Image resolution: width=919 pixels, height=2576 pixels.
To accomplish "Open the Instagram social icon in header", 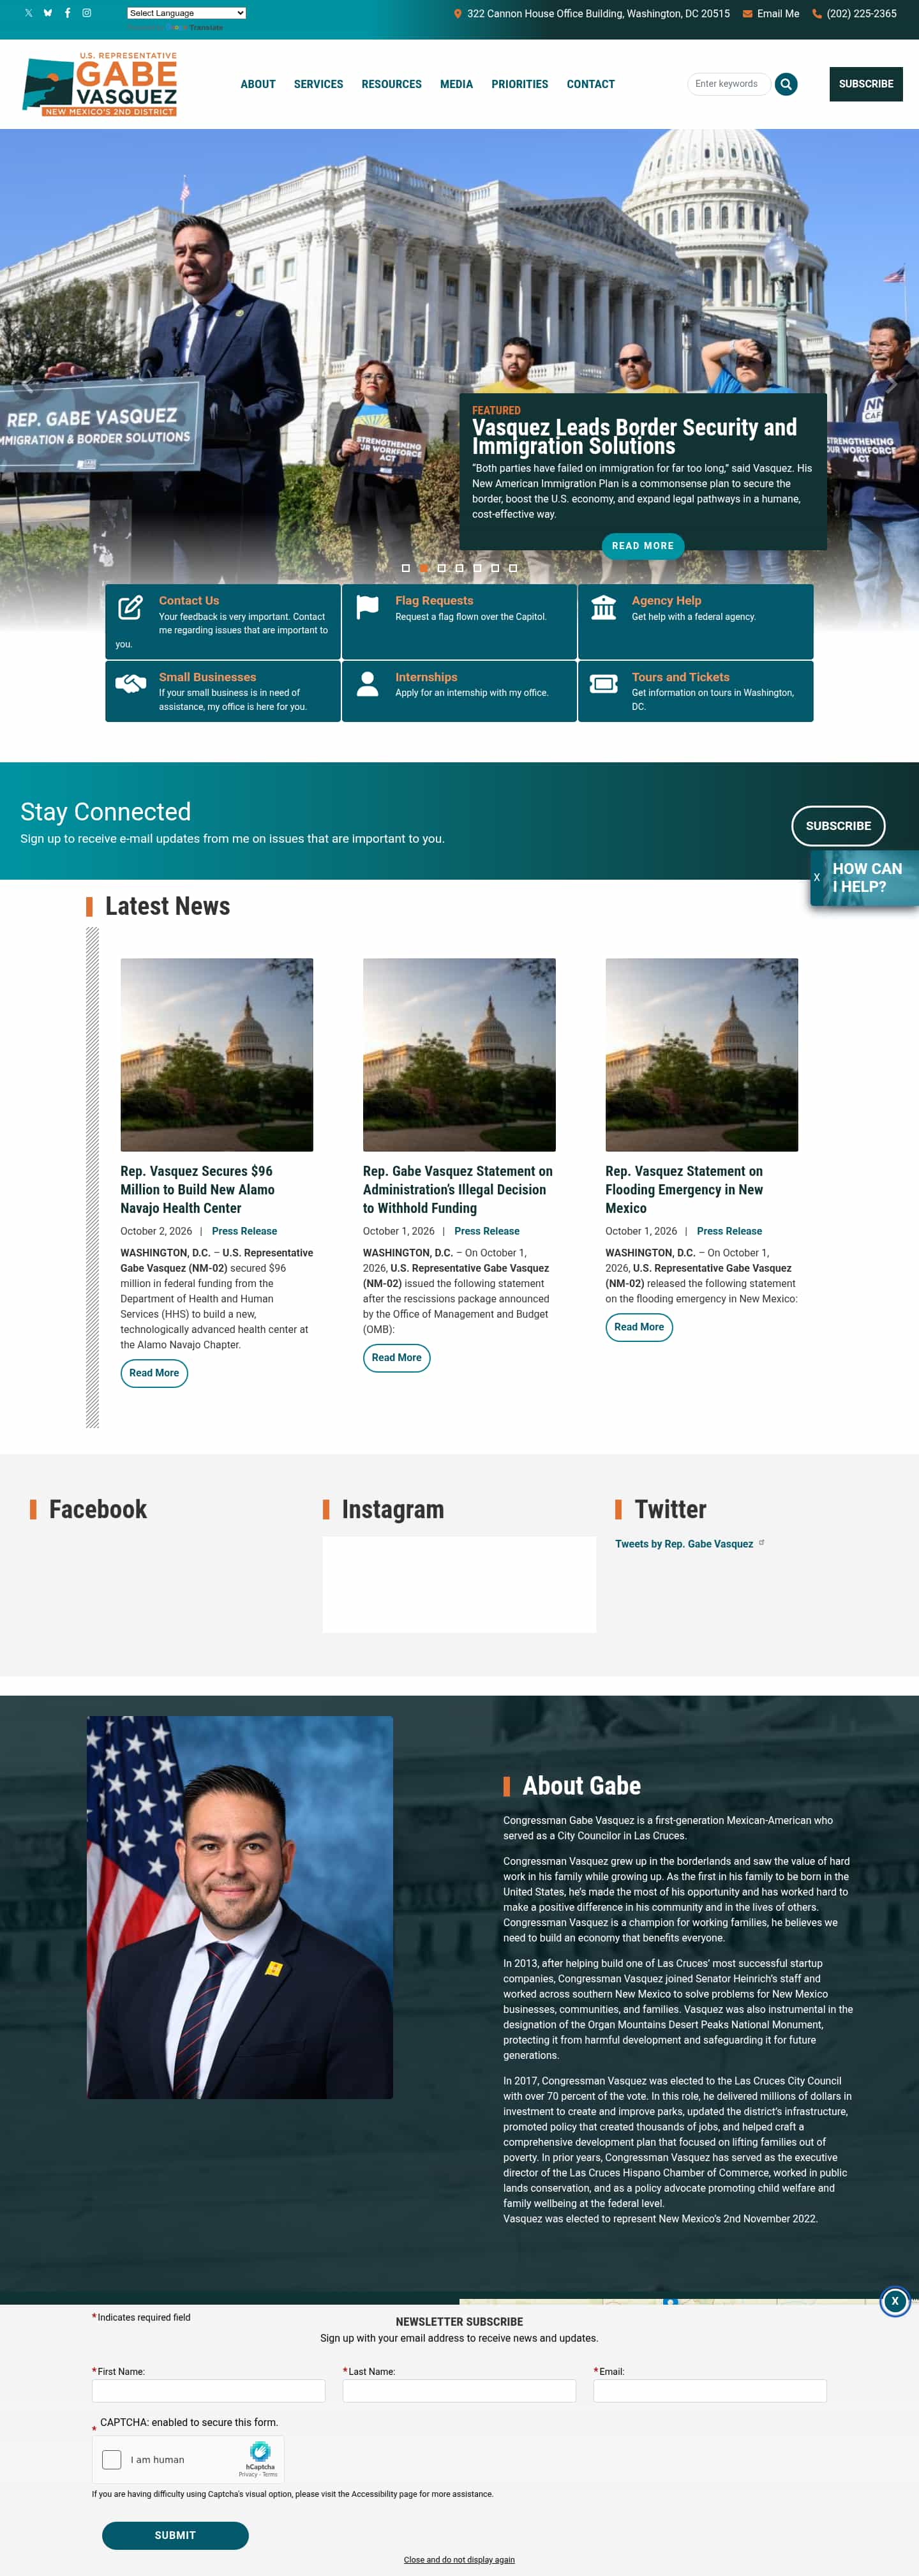I will click(87, 13).
